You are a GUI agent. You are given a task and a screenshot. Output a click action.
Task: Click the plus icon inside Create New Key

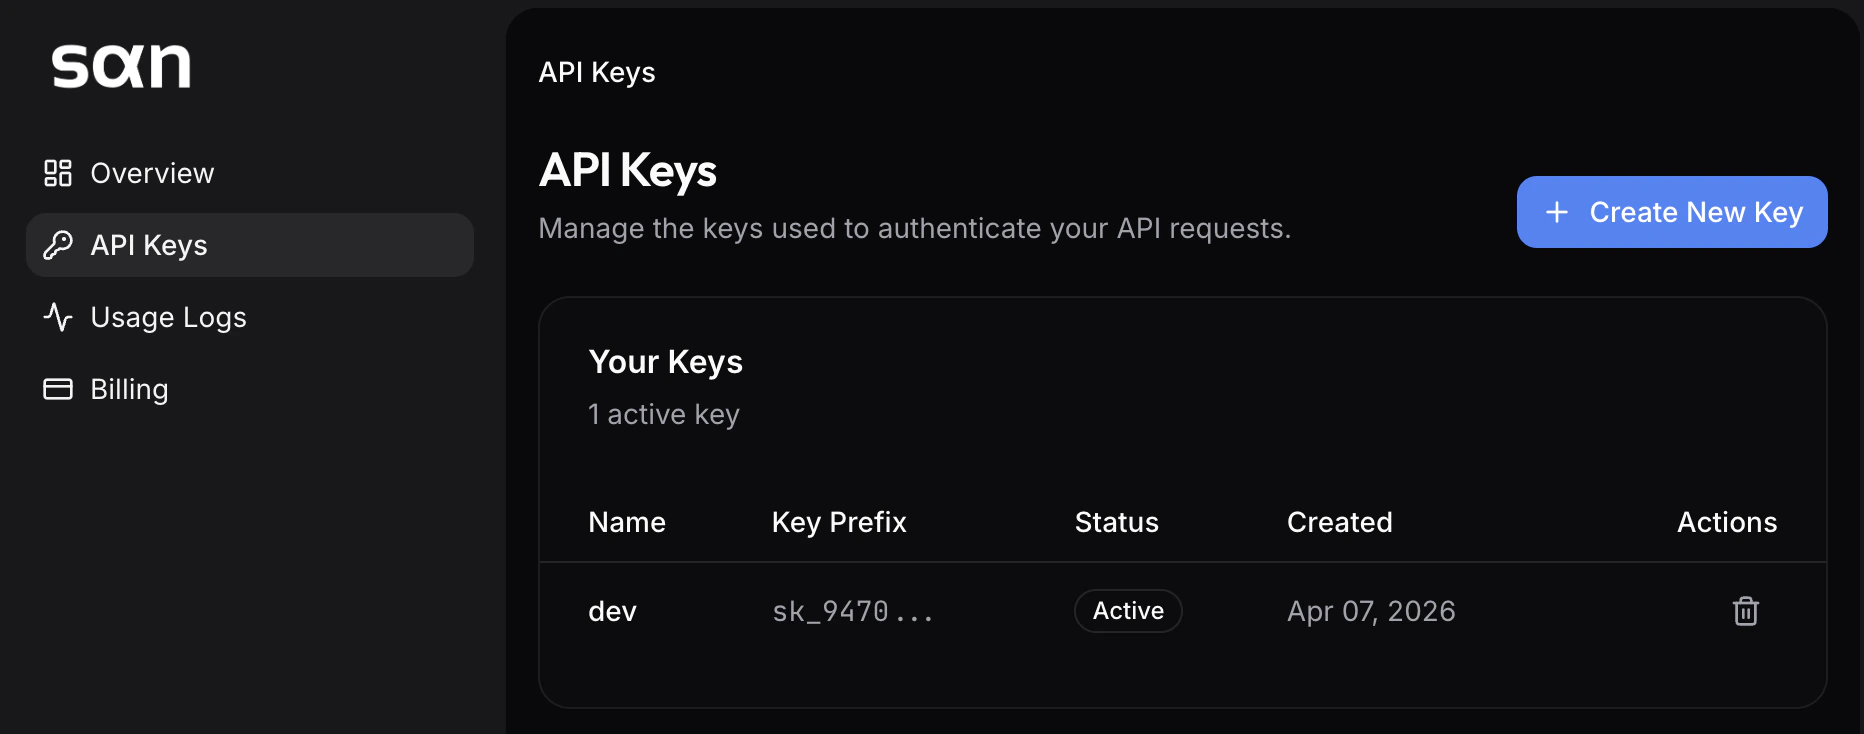coord(1557,212)
